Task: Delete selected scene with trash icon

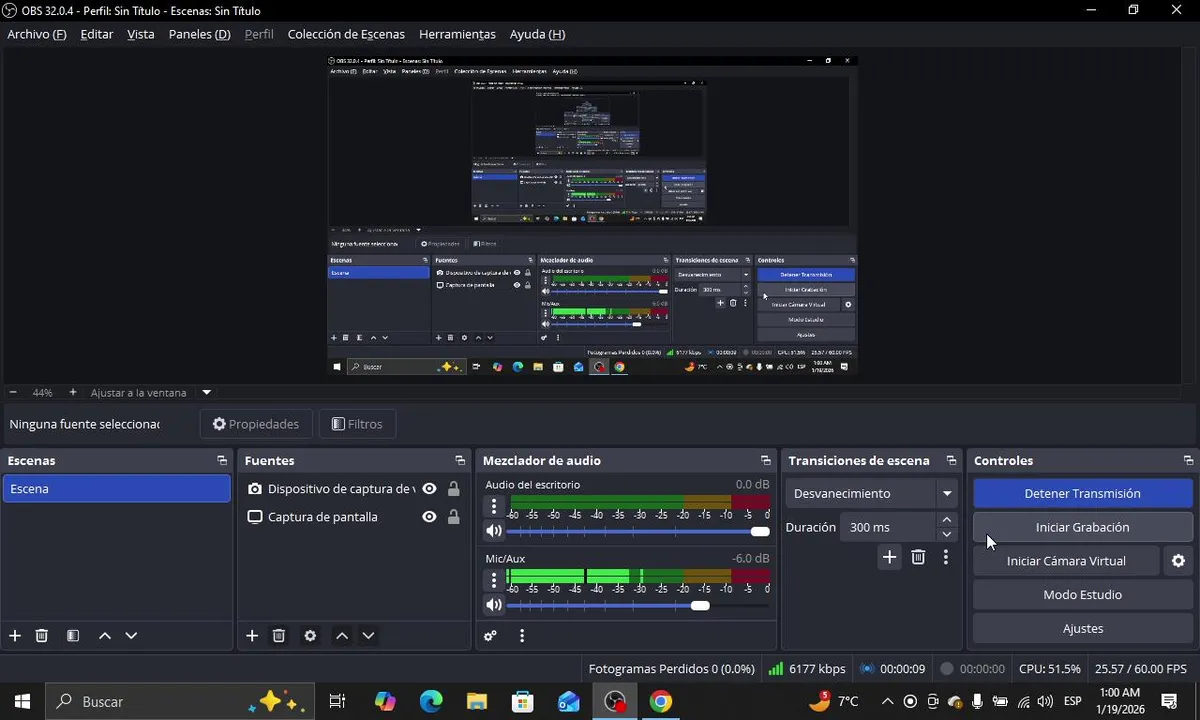Action: click(x=42, y=635)
